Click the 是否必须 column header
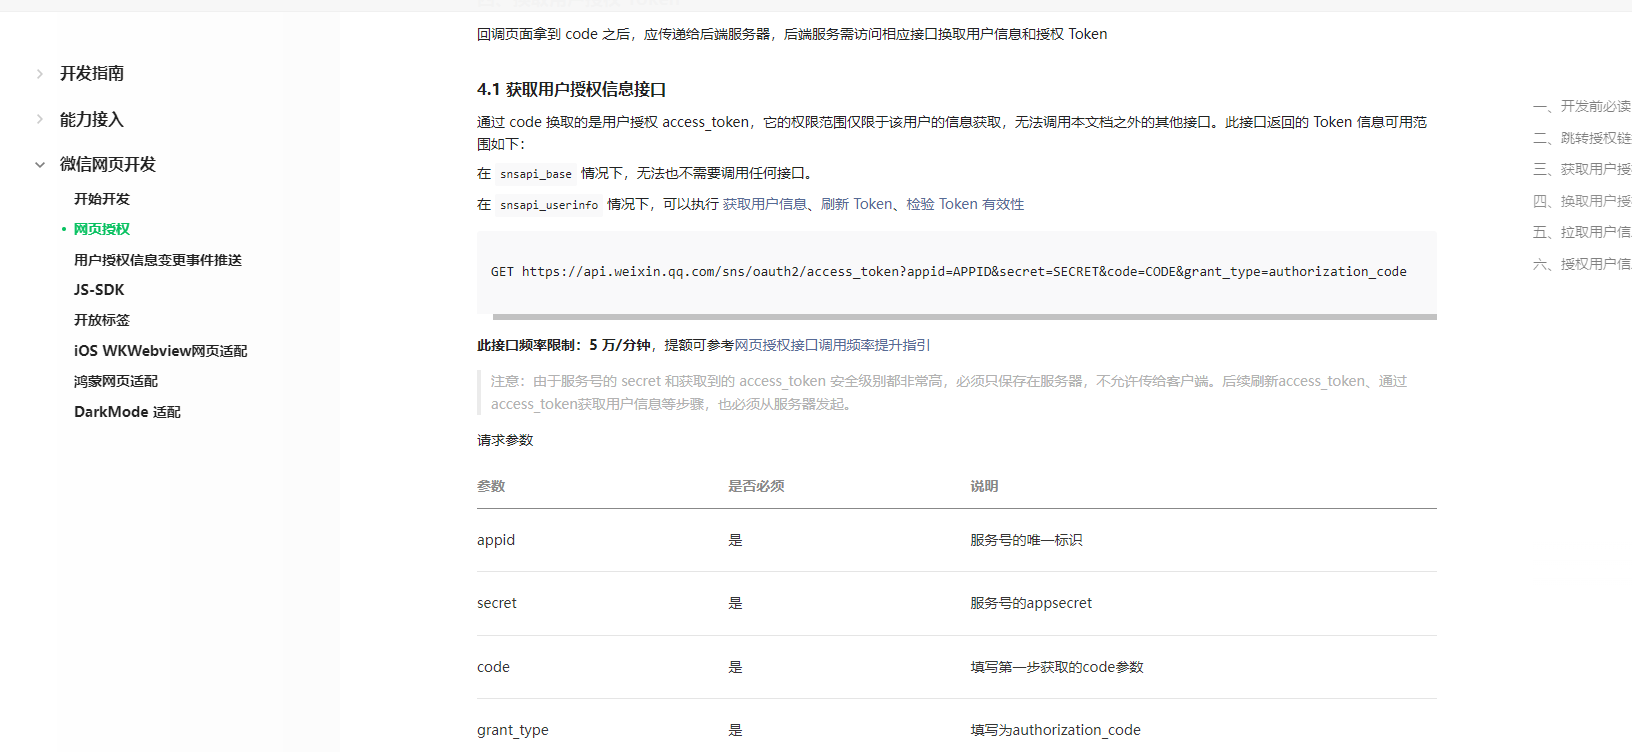This screenshot has height=752, width=1632. 756,486
